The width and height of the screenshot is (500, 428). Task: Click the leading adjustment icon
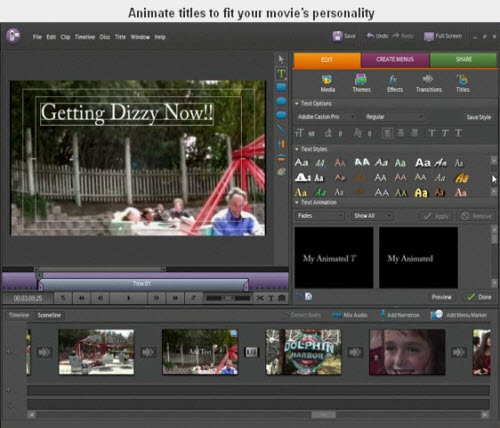point(329,133)
